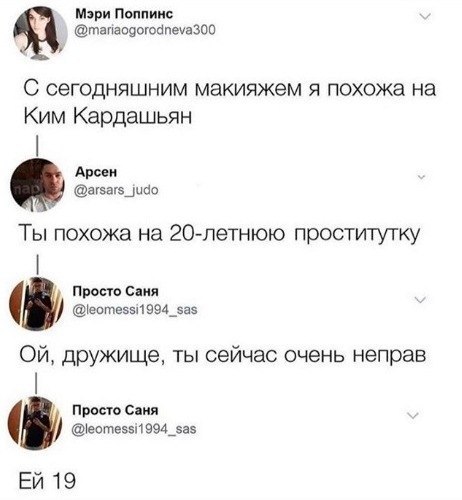Screen dimensions: 462x500
Task: Expand chevron menu on Мэри Поппинс tweet
Action: pos(426,17)
